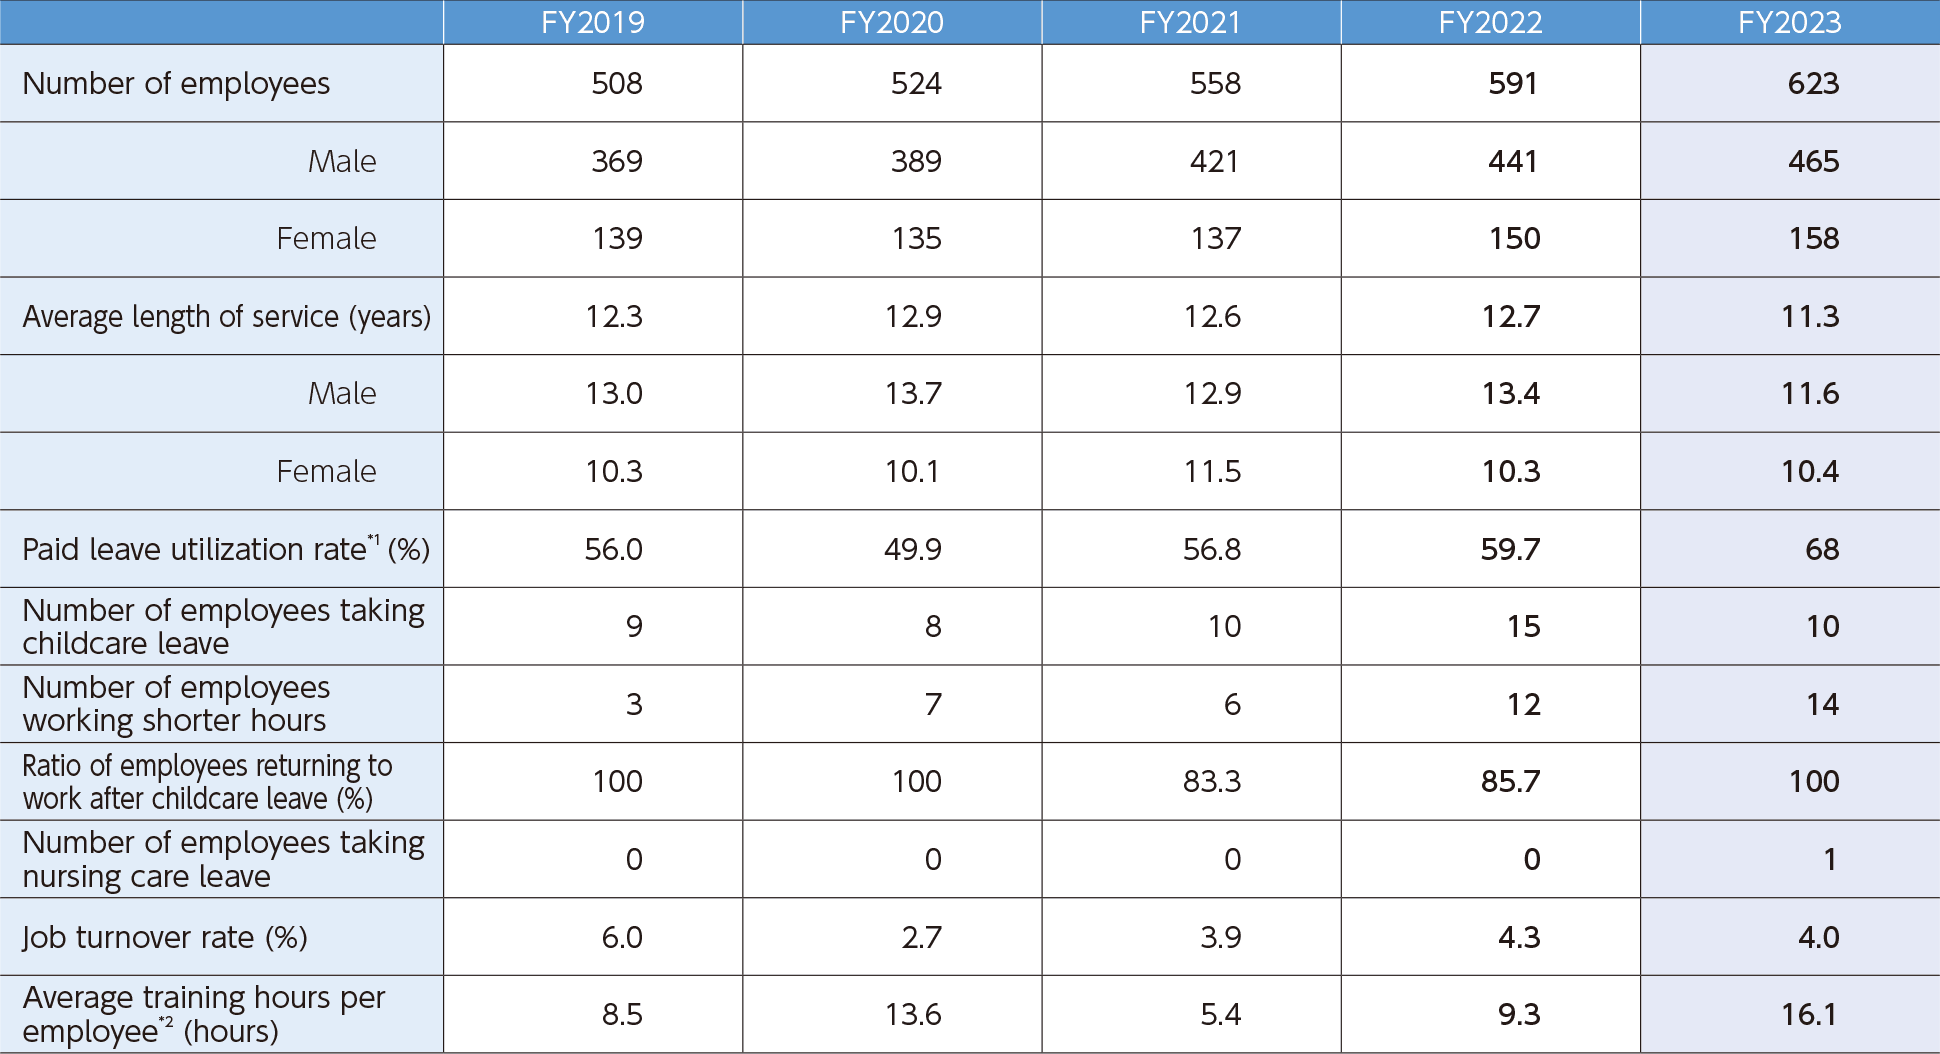
Task: Select FY2022 childcare leave value 15
Action: [x=1523, y=626]
